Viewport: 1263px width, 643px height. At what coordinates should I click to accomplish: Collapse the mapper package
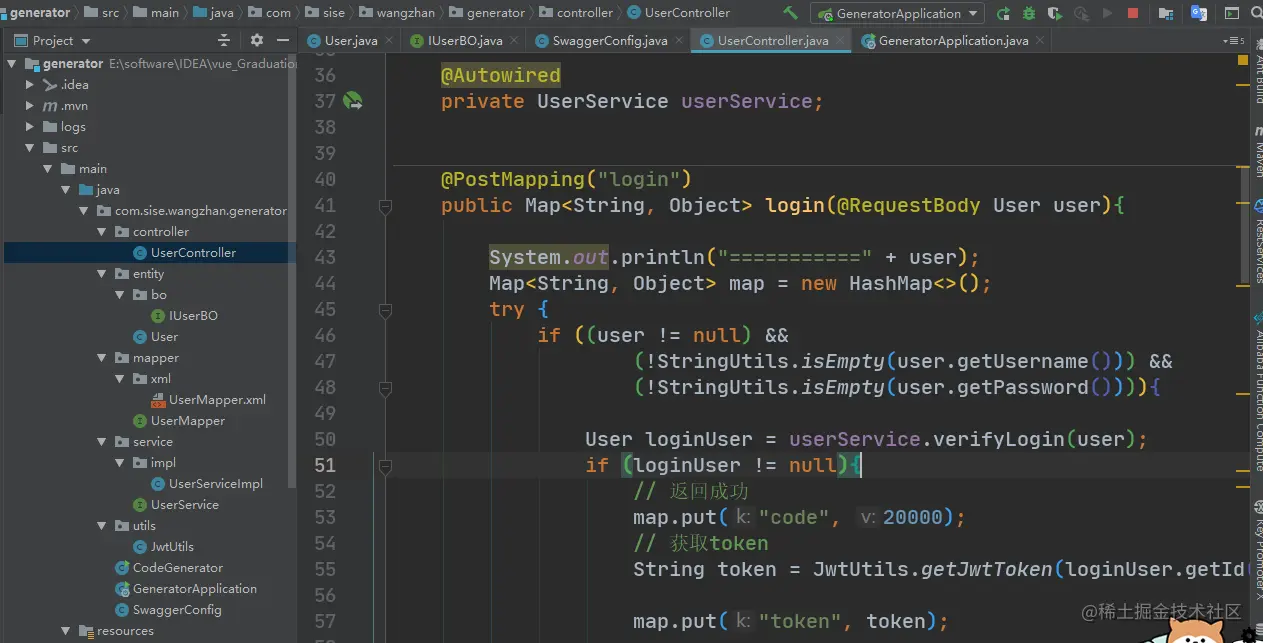pyautogui.click(x=102, y=358)
